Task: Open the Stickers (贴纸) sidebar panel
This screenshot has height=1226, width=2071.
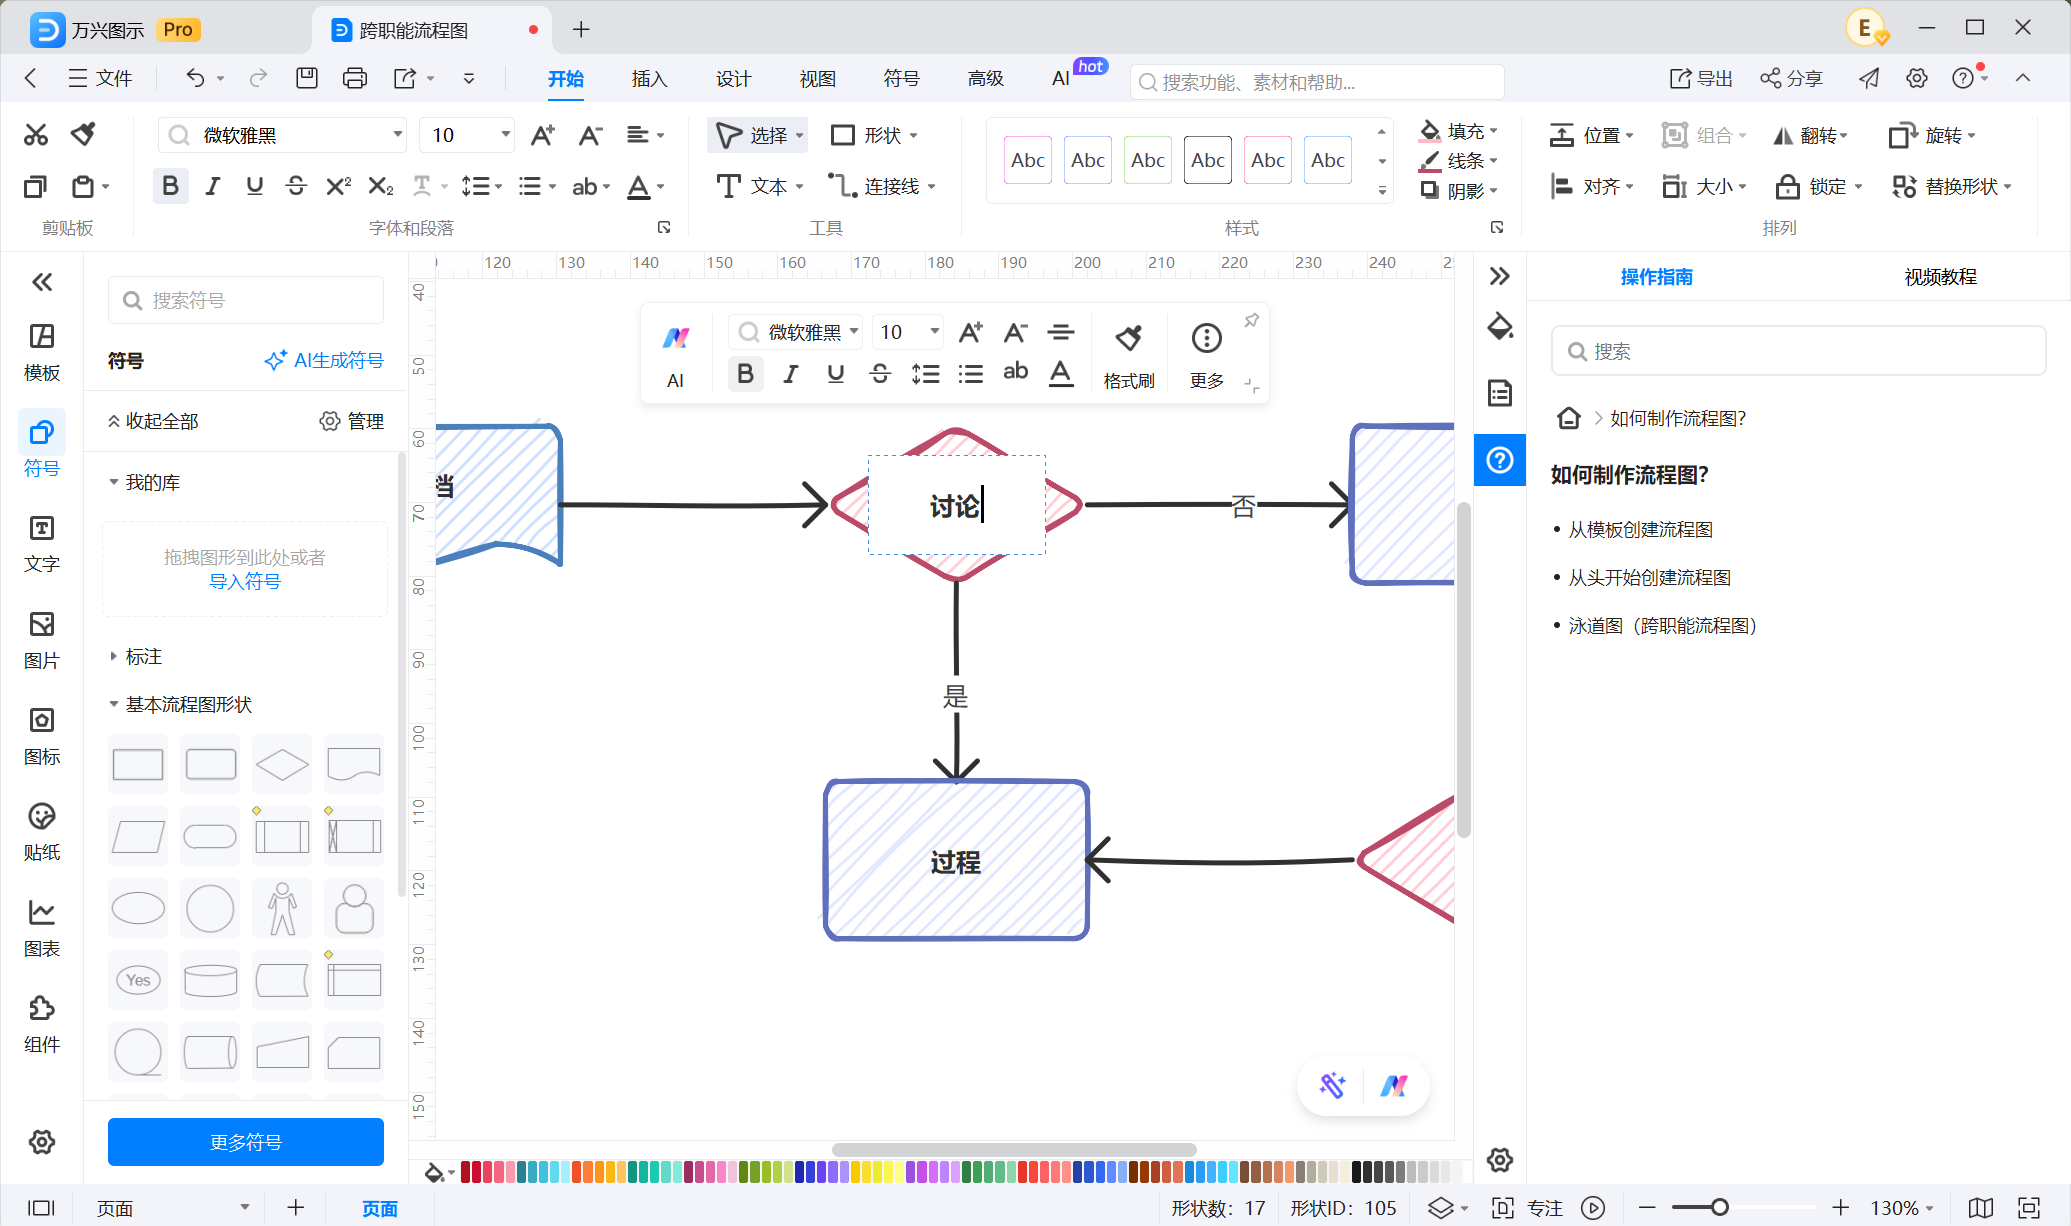Action: point(42,832)
